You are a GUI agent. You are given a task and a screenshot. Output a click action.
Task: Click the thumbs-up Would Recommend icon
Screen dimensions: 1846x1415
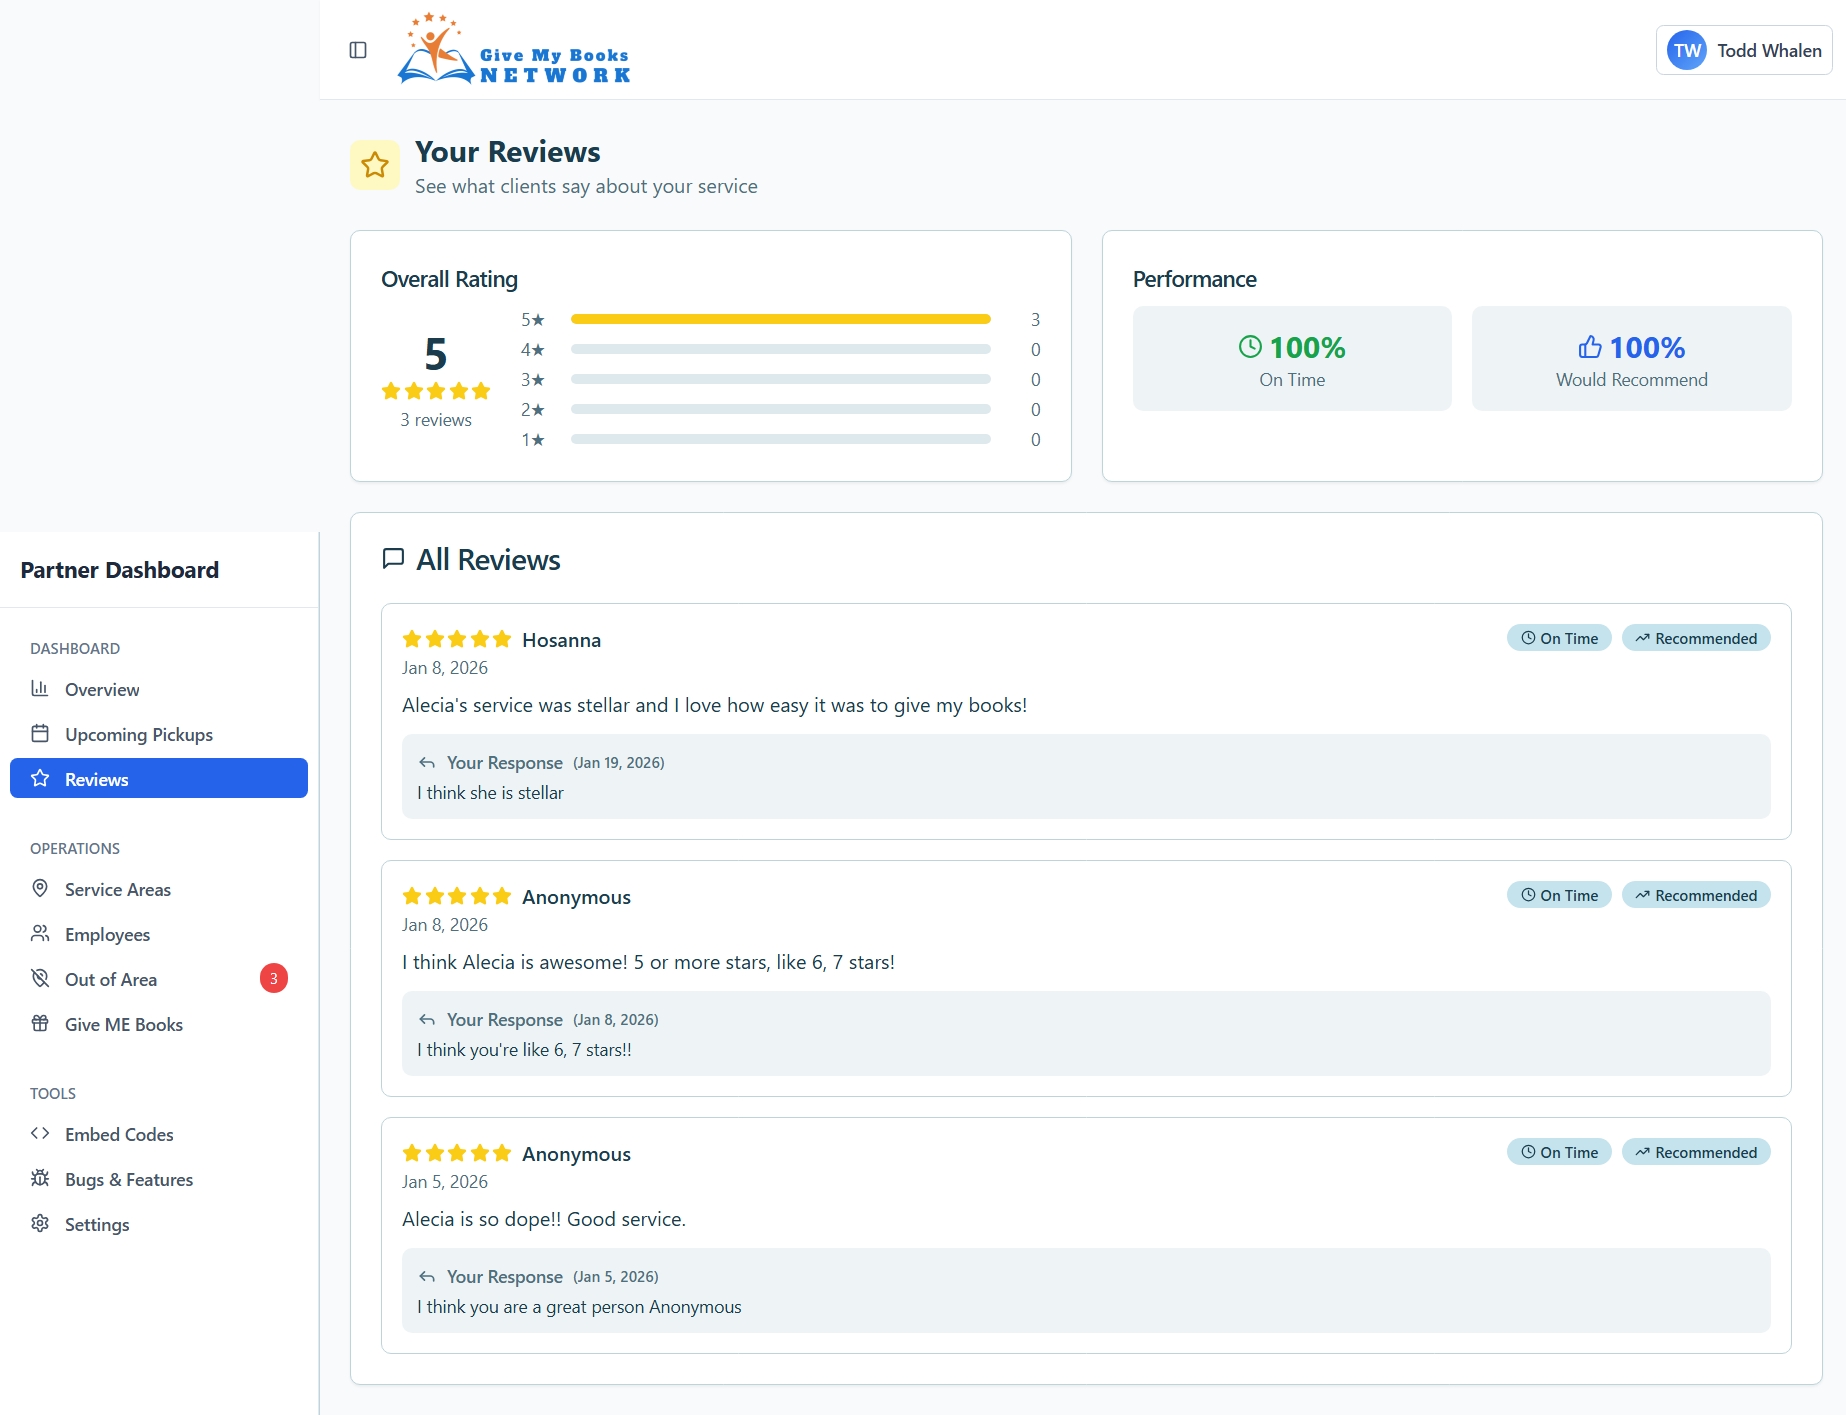point(1591,347)
